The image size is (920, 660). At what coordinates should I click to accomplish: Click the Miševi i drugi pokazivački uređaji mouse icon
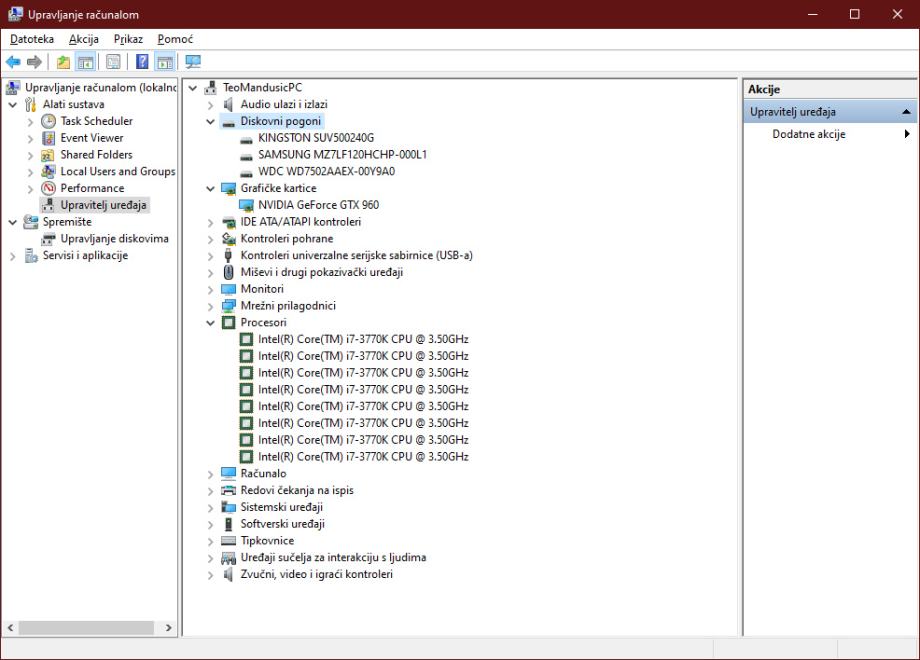229,272
